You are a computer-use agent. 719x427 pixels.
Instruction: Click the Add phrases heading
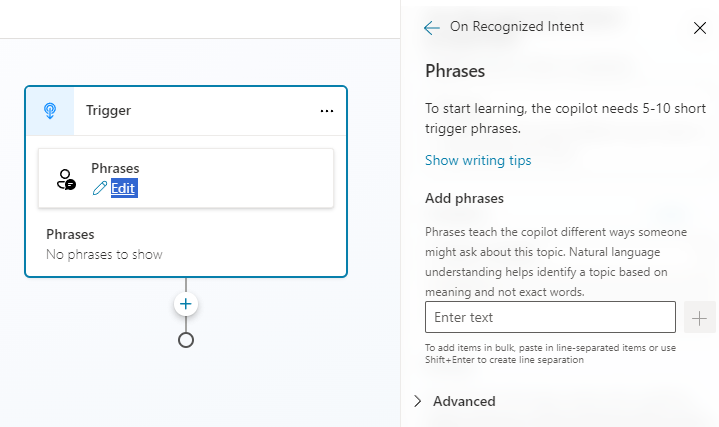point(464,198)
